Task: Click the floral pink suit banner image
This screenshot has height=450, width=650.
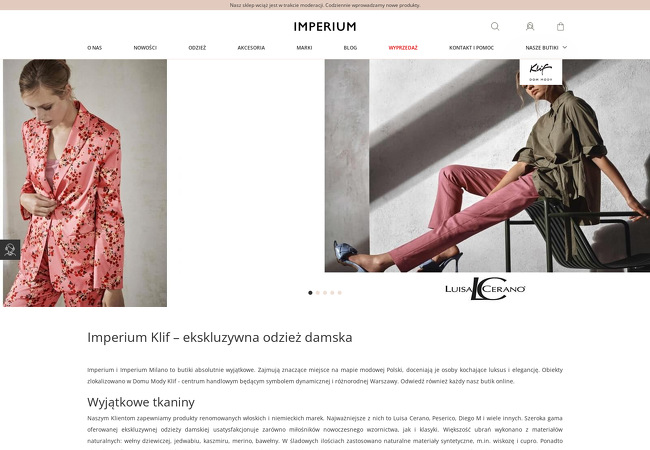Action: [x=85, y=183]
